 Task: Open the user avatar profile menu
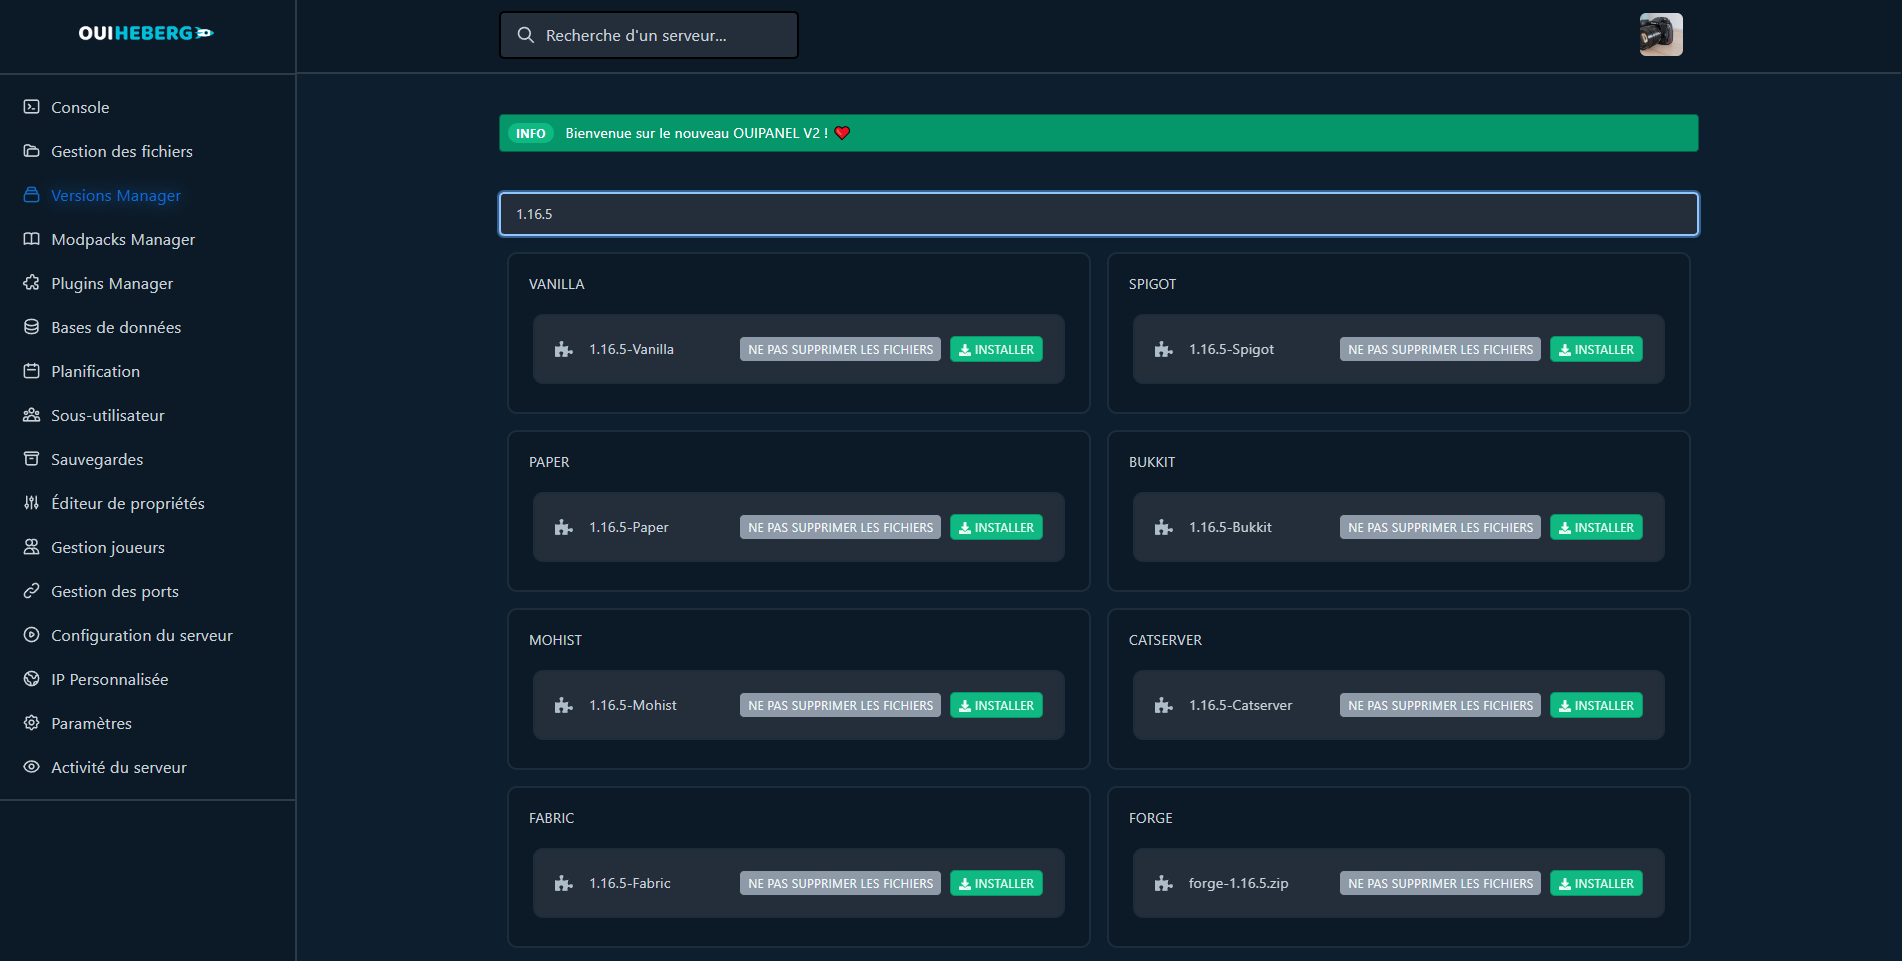click(x=1661, y=34)
